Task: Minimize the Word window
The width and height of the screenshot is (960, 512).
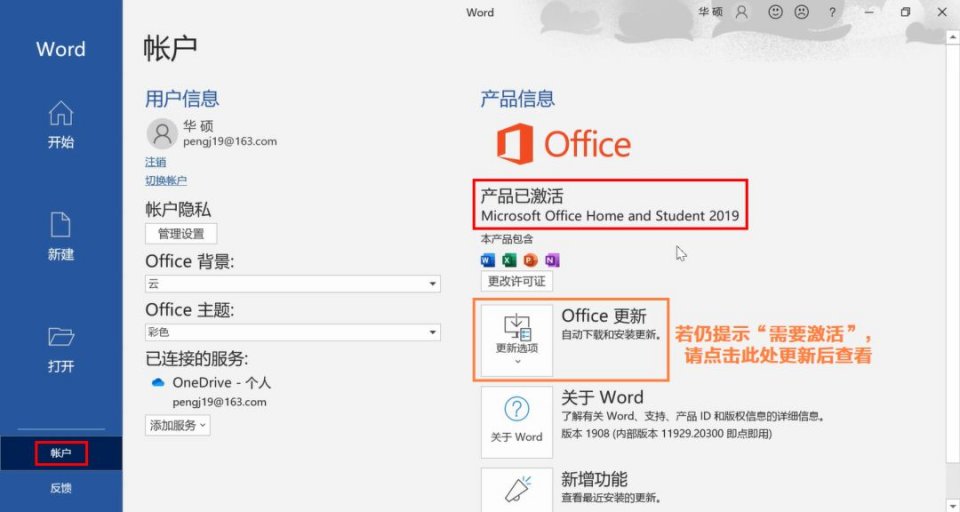Action: 869,12
